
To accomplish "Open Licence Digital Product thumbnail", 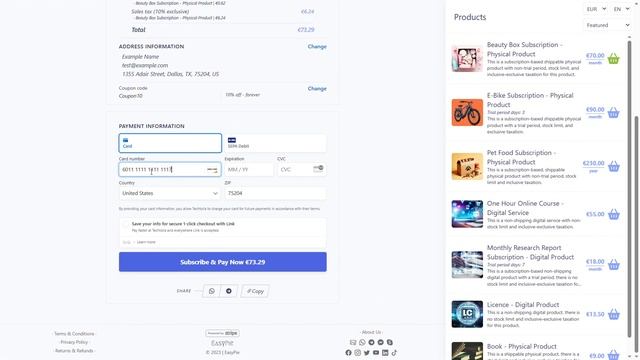I will pyautogui.click(x=467, y=314).
